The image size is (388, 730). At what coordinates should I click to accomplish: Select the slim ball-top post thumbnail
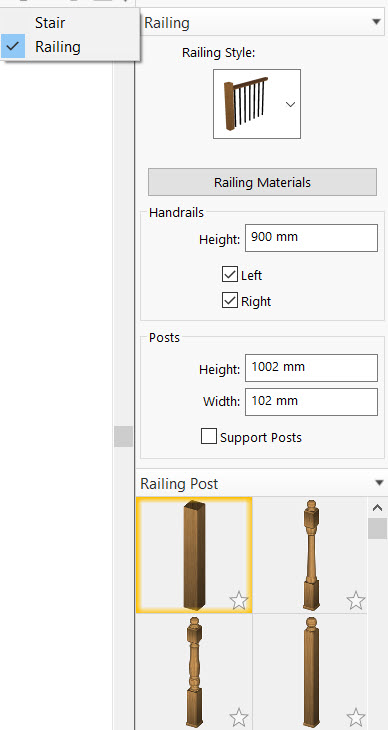[310, 672]
